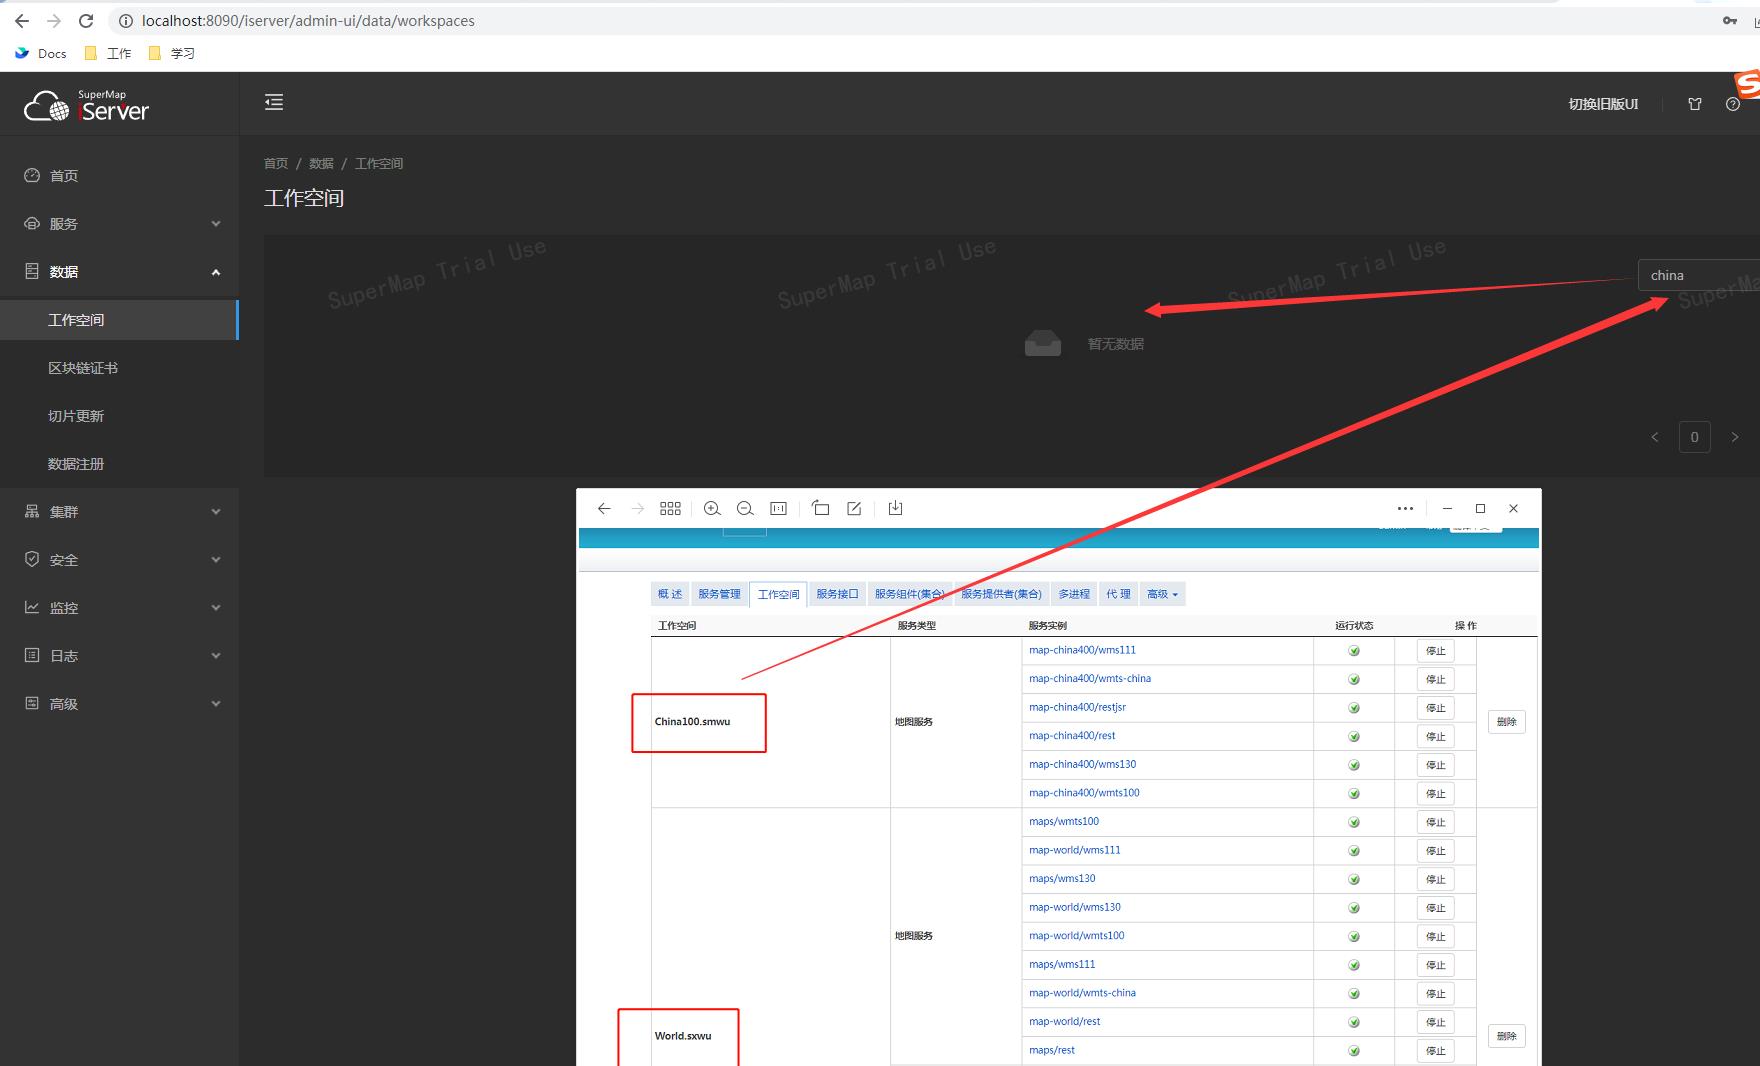The image size is (1760, 1066).
Task: Go to previous image in image viewer
Action: (x=604, y=508)
